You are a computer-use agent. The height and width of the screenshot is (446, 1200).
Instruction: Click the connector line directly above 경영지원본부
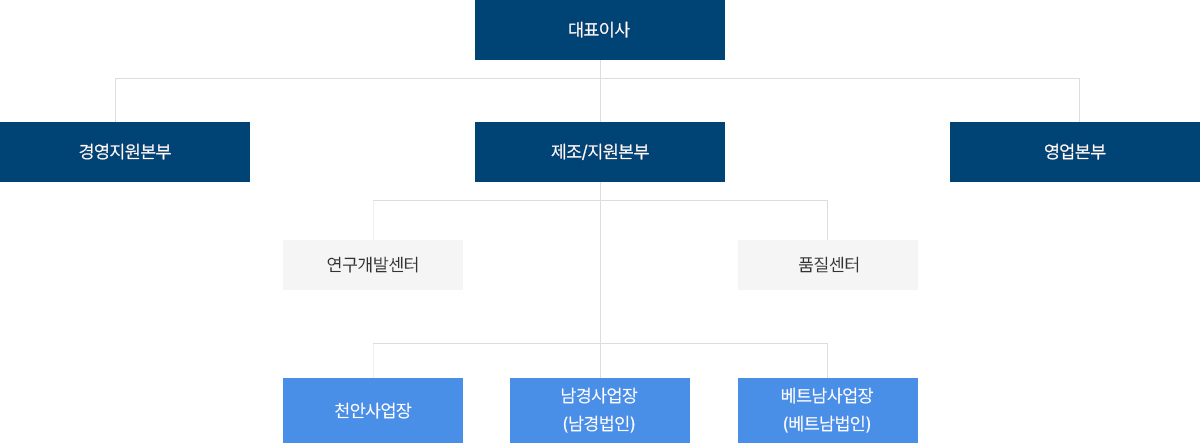(x=116, y=100)
